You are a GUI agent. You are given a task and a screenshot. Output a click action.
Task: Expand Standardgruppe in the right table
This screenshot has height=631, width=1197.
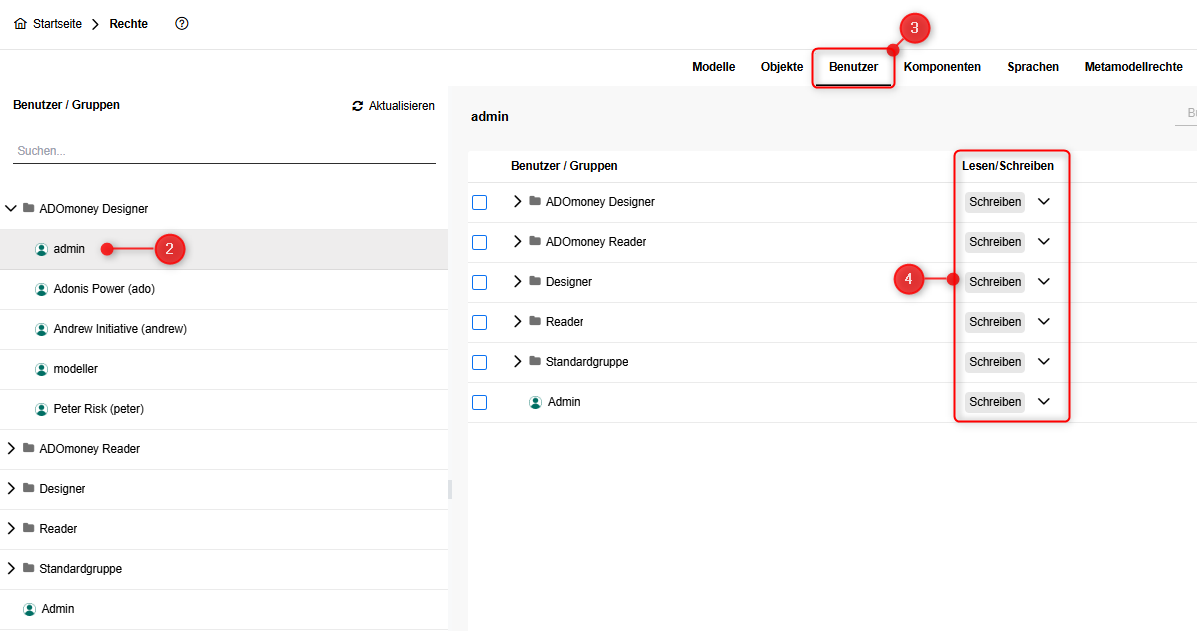518,362
